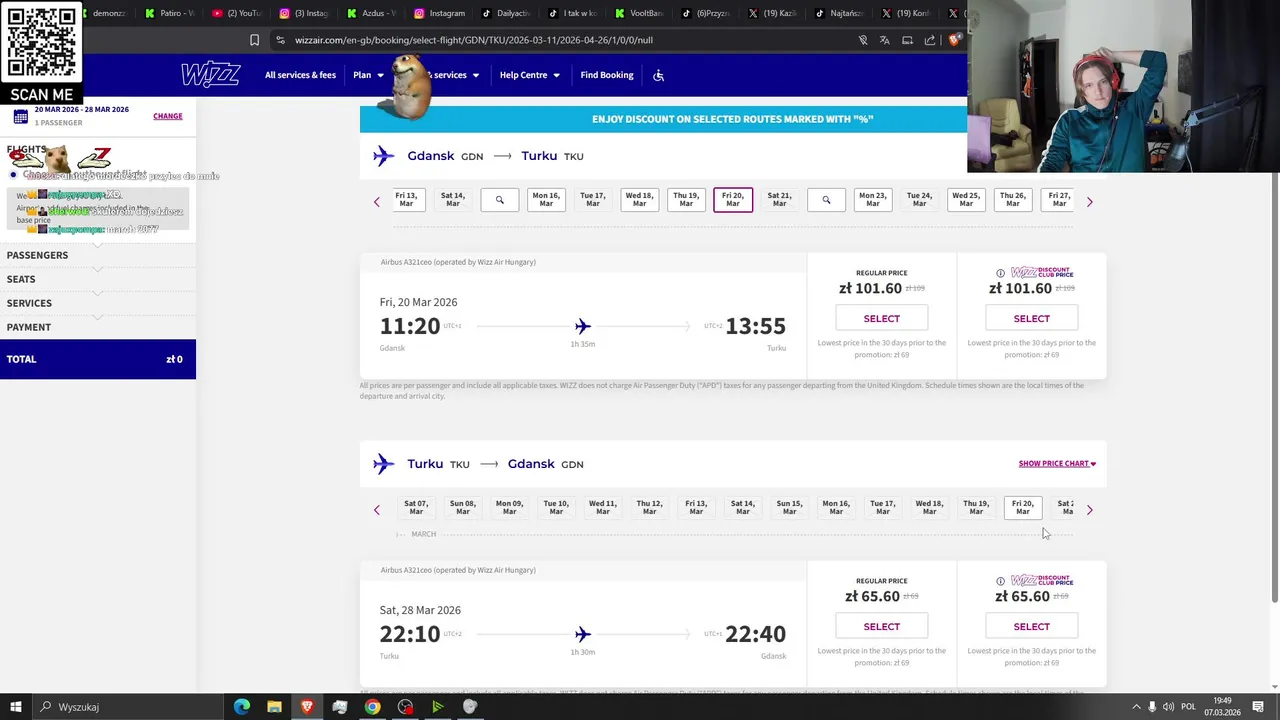The image size is (1280, 720).
Task: Expand the Help Centre menu
Action: click(530, 75)
